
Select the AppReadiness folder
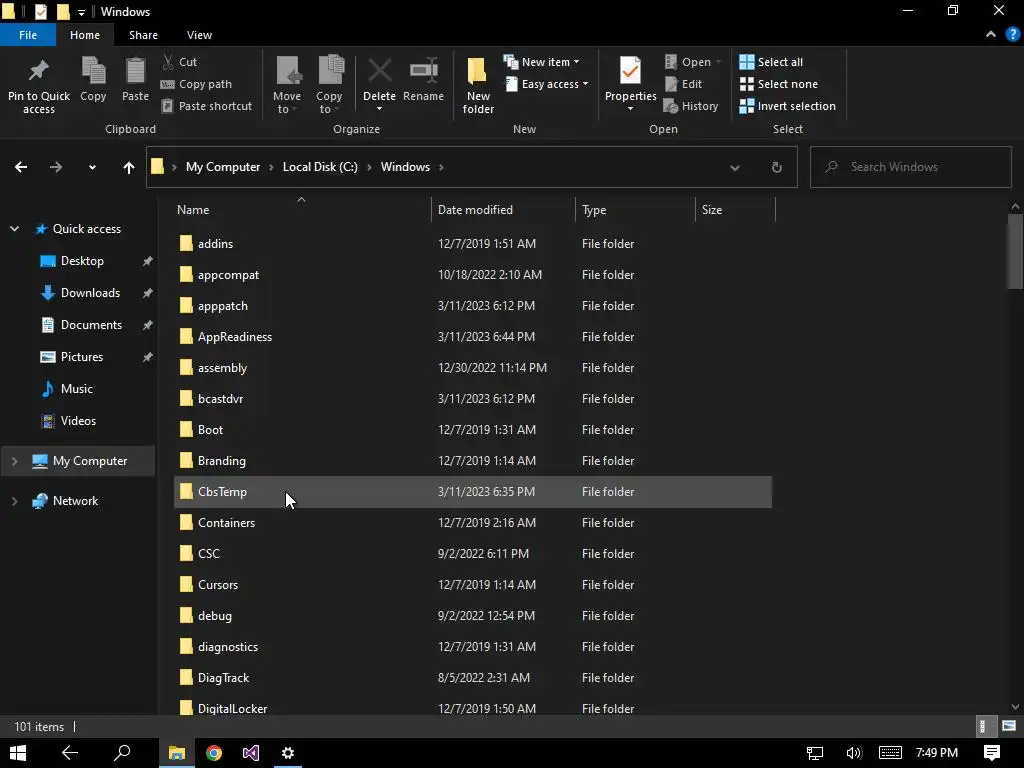[x=473, y=337]
